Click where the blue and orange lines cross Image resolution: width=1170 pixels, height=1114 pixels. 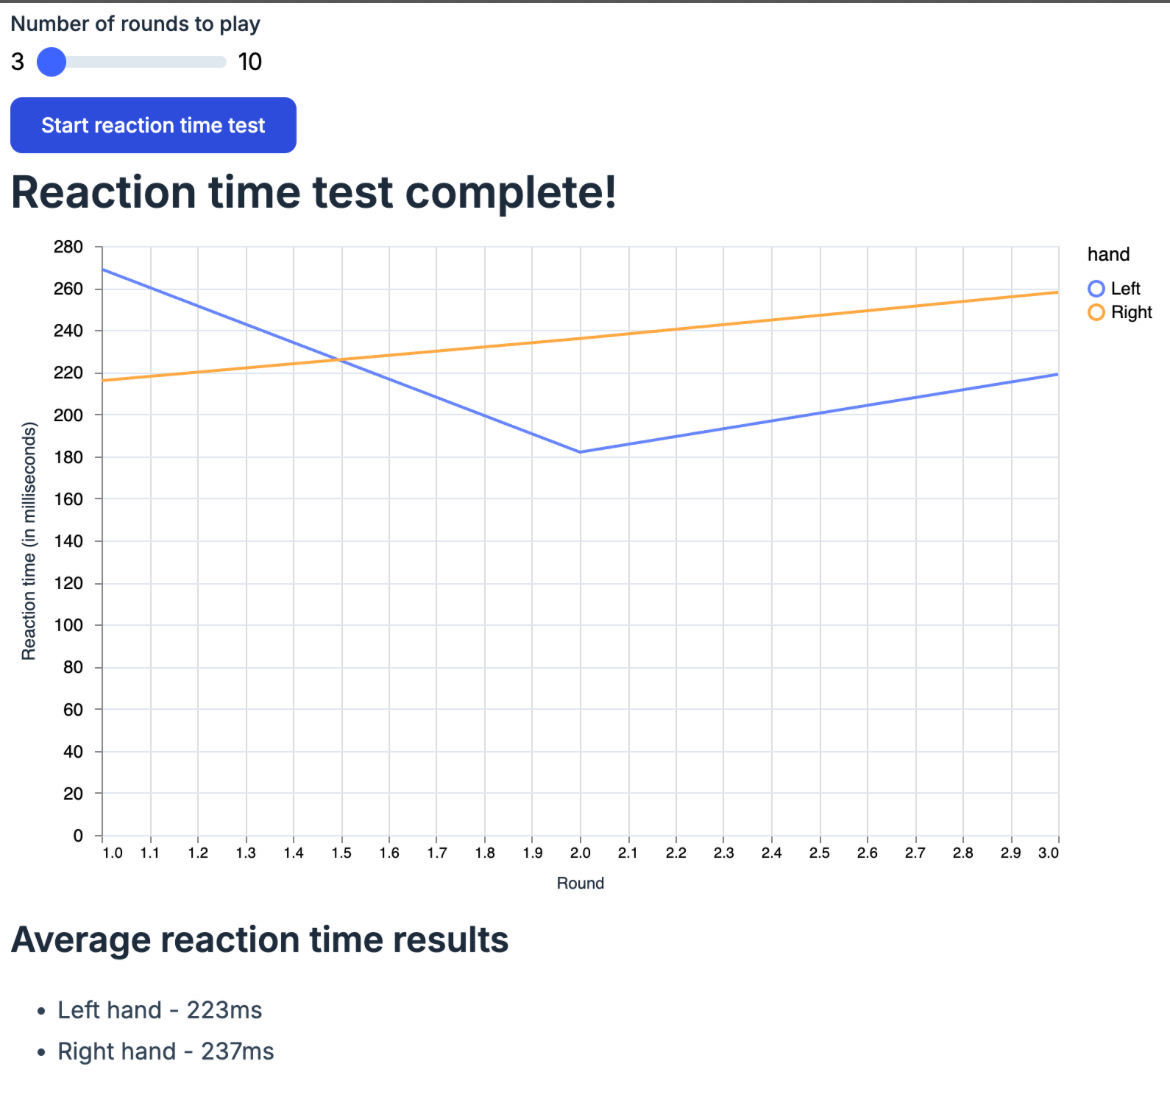(x=341, y=360)
